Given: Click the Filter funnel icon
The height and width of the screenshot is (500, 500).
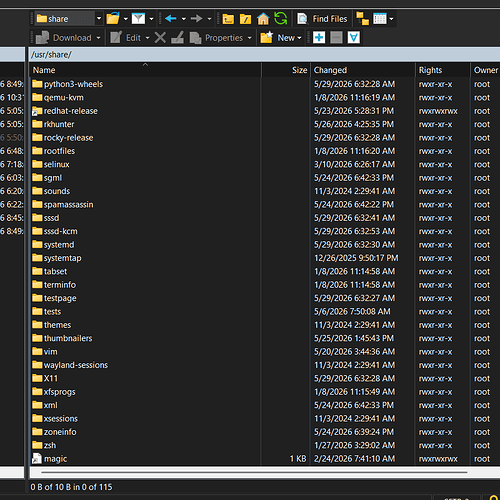Looking at the screenshot, I should coord(138,19).
